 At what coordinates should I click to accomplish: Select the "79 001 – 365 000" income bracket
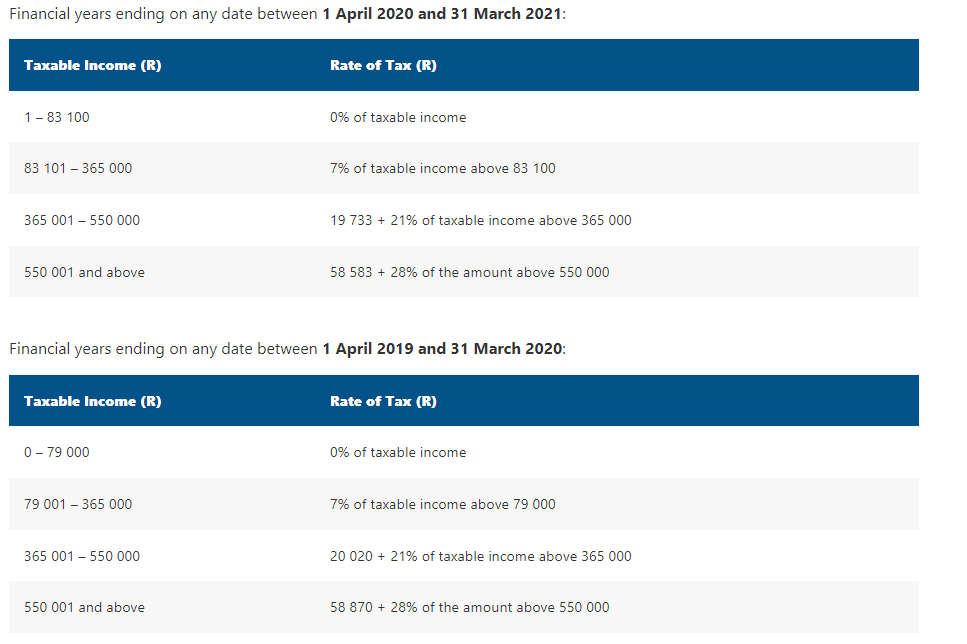click(x=78, y=504)
